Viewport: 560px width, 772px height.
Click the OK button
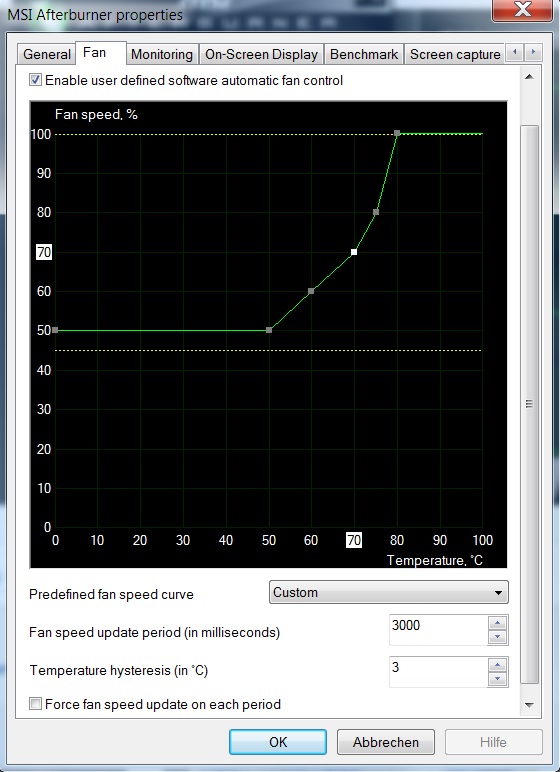pyautogui.click(x=278, y=742)
